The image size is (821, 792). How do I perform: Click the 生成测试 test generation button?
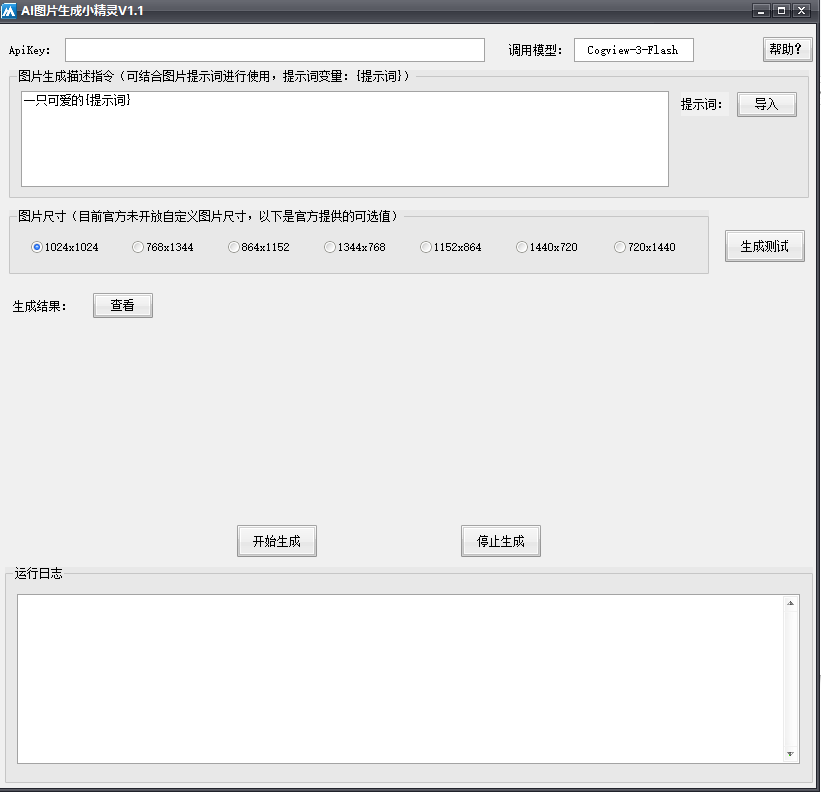[764, 246]
